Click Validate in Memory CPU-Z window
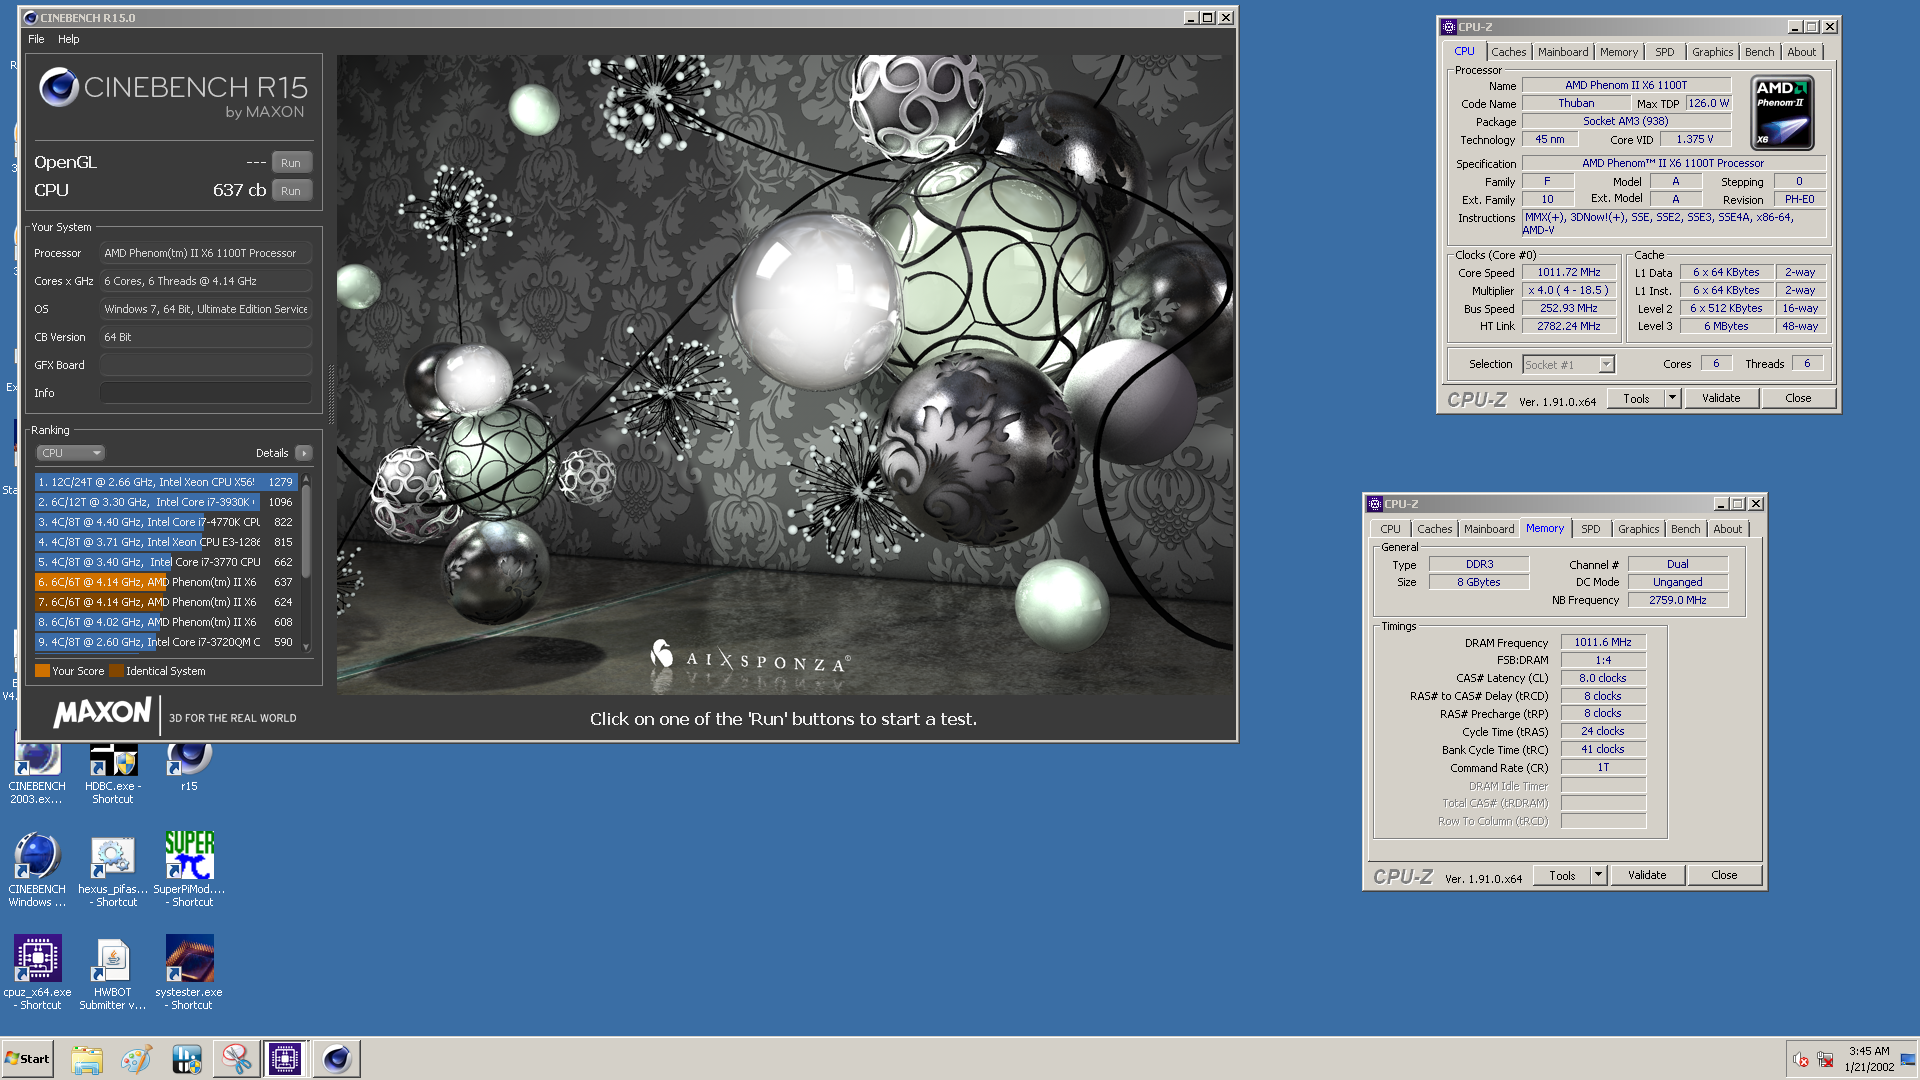1920x1080 pixels. point(1647,875)
